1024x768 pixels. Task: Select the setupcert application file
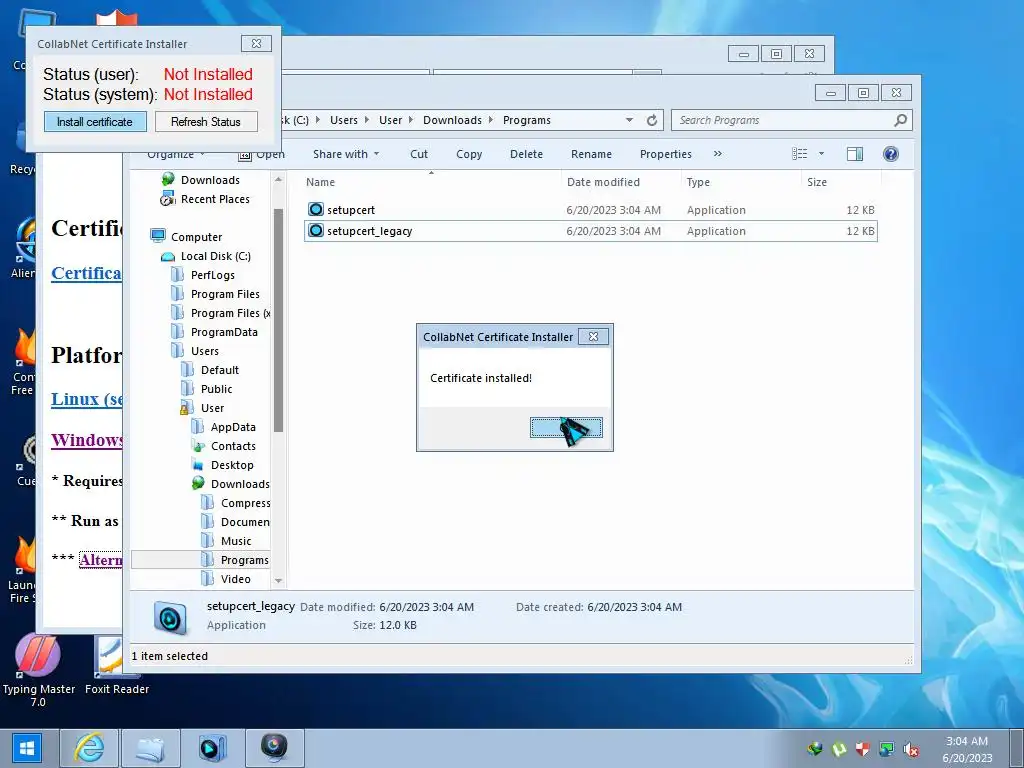[x=590, y=210]
